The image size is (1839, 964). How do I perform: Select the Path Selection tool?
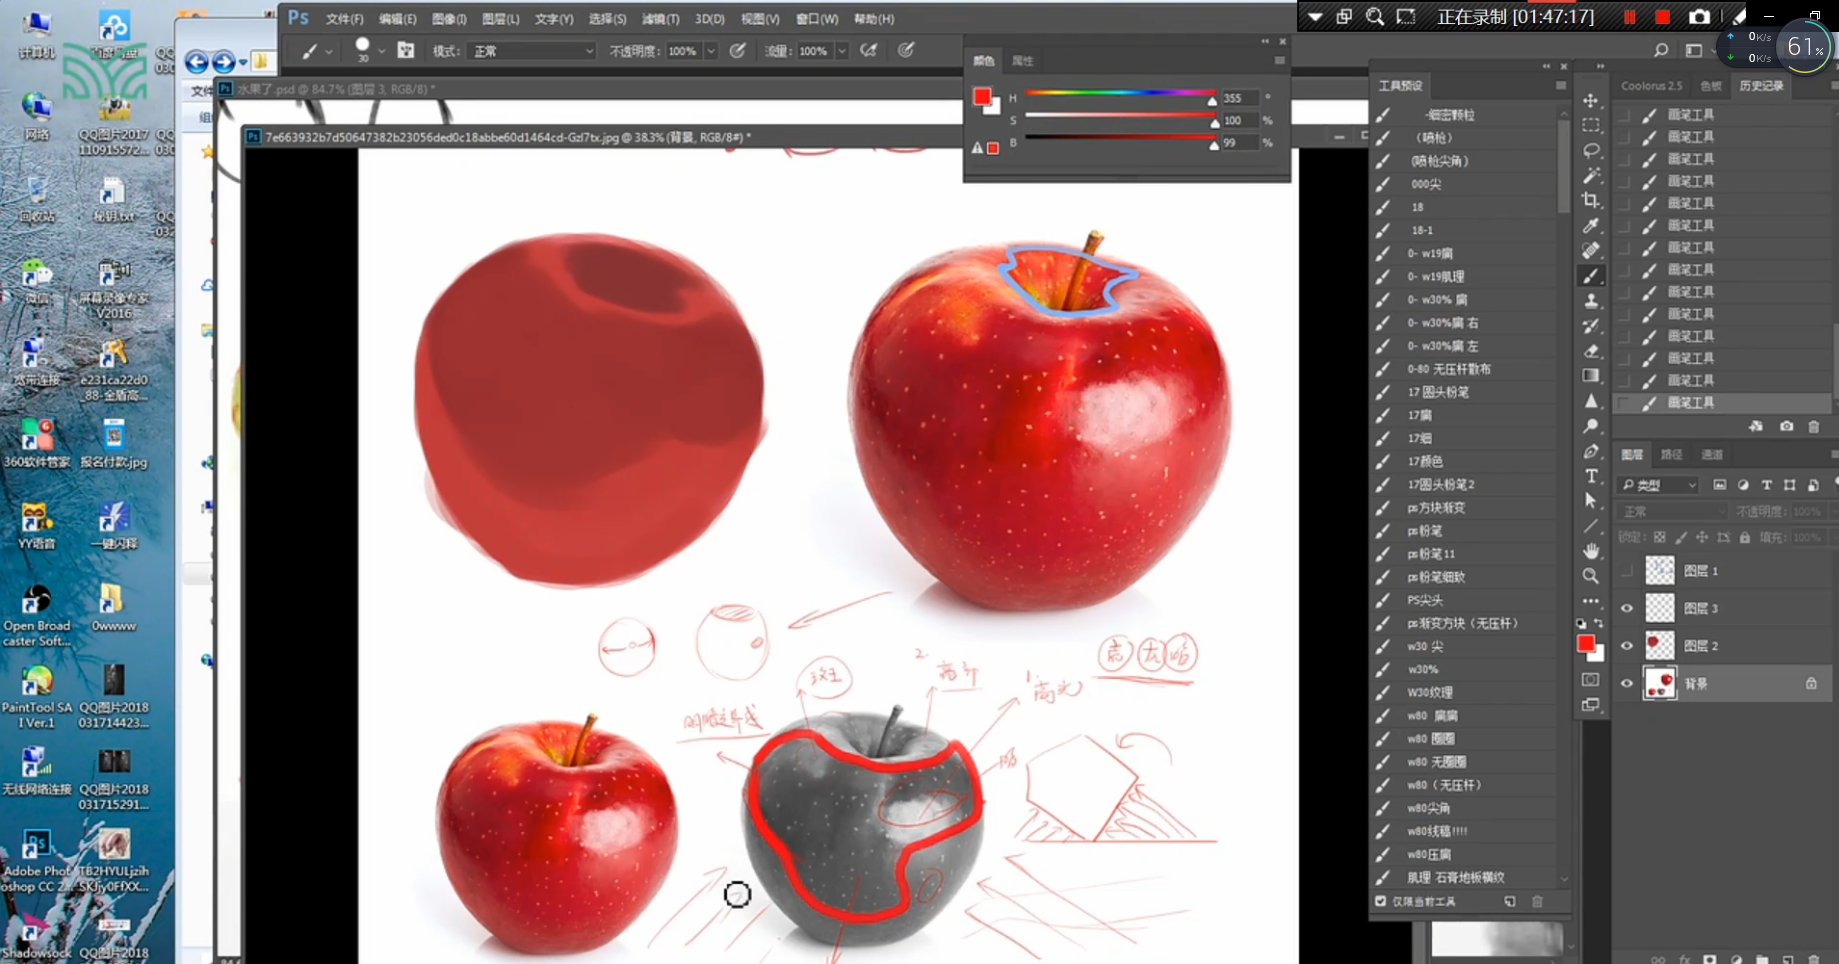1591,501
